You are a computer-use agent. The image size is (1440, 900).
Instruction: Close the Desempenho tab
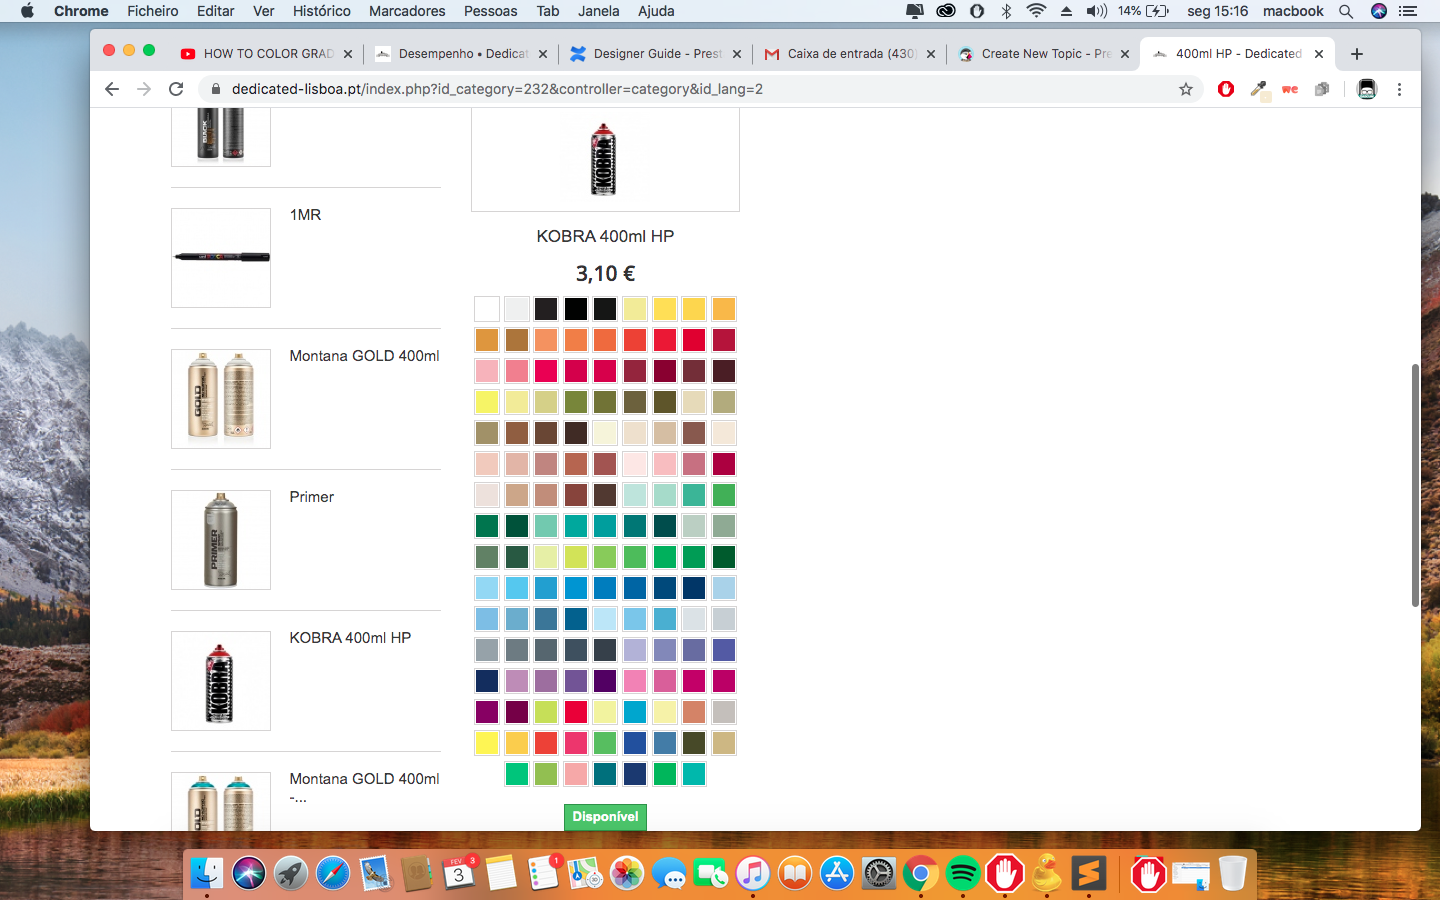(543, 54)
